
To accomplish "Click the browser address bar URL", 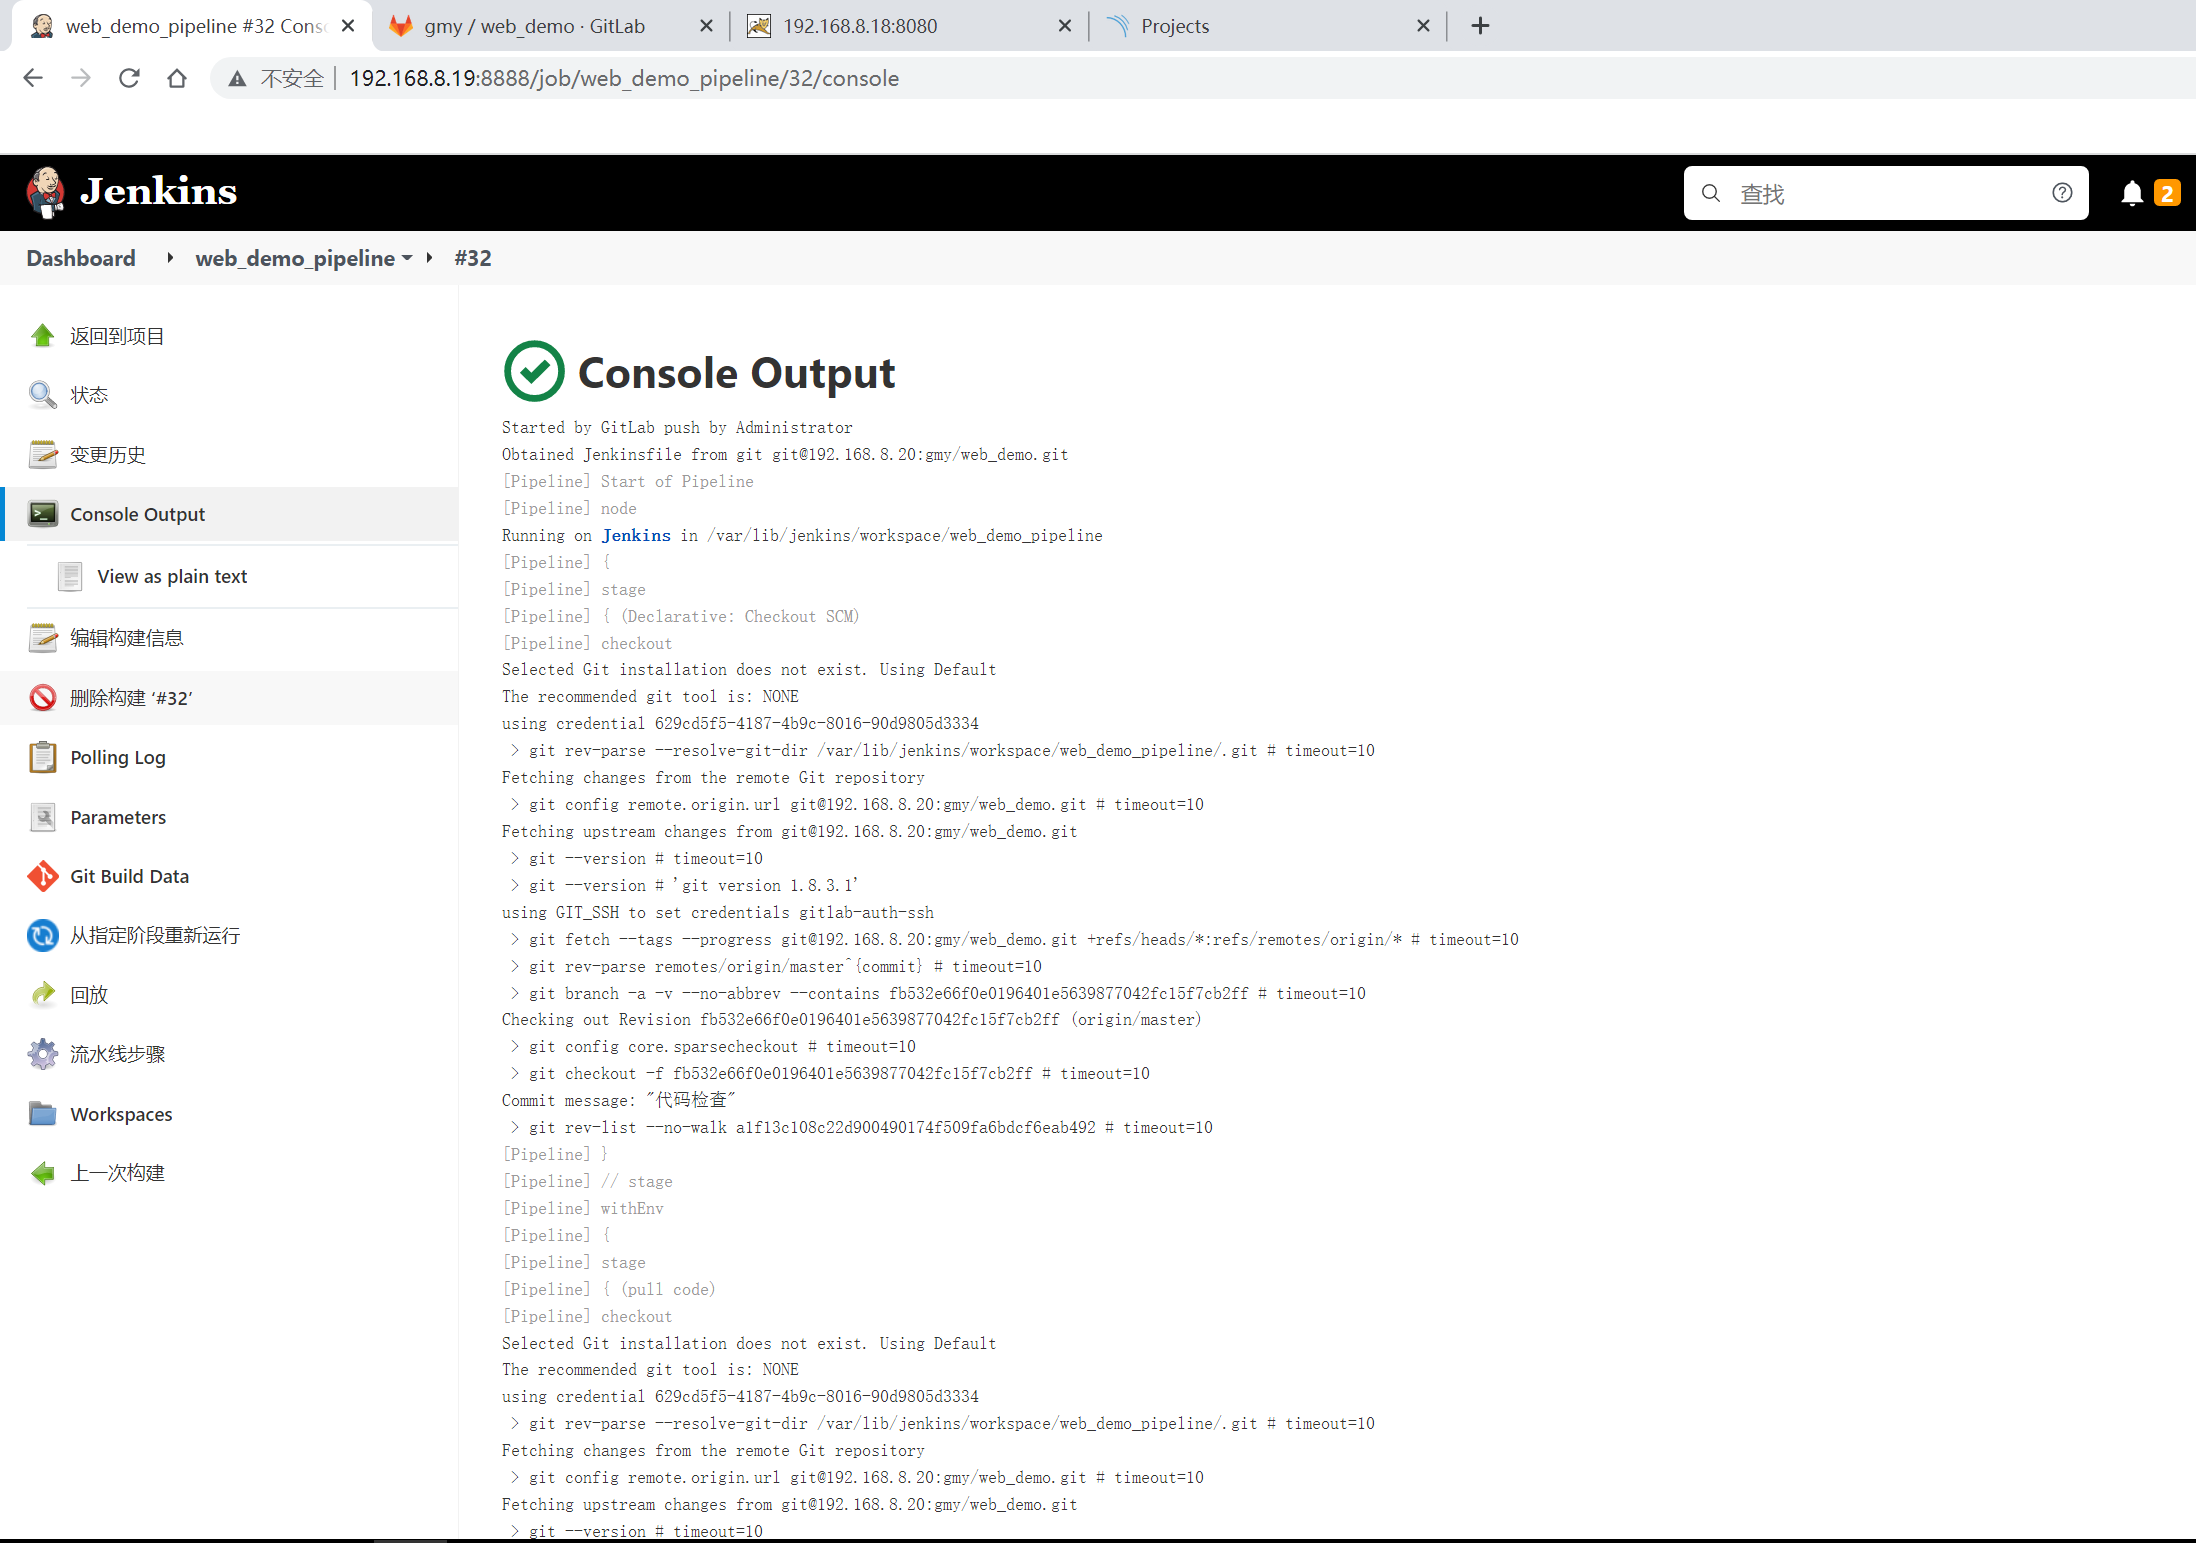I will pos(624,78).
